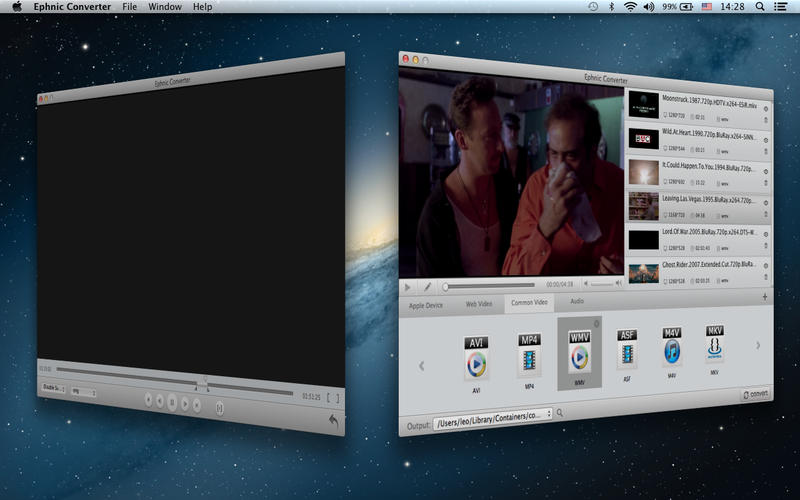800x500 pixels.
Task: Jump to the start in player window
Action: 148,399
